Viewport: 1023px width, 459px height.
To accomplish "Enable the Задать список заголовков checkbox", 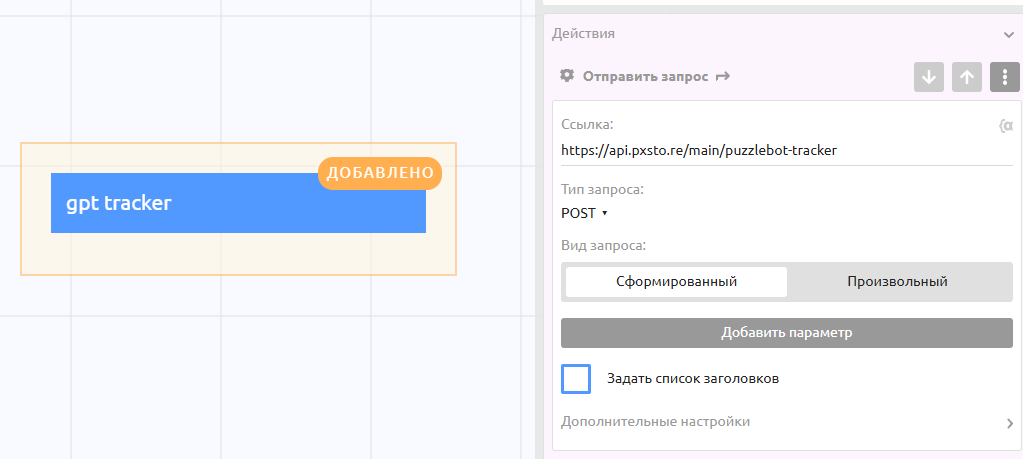I will coord(576,379).
